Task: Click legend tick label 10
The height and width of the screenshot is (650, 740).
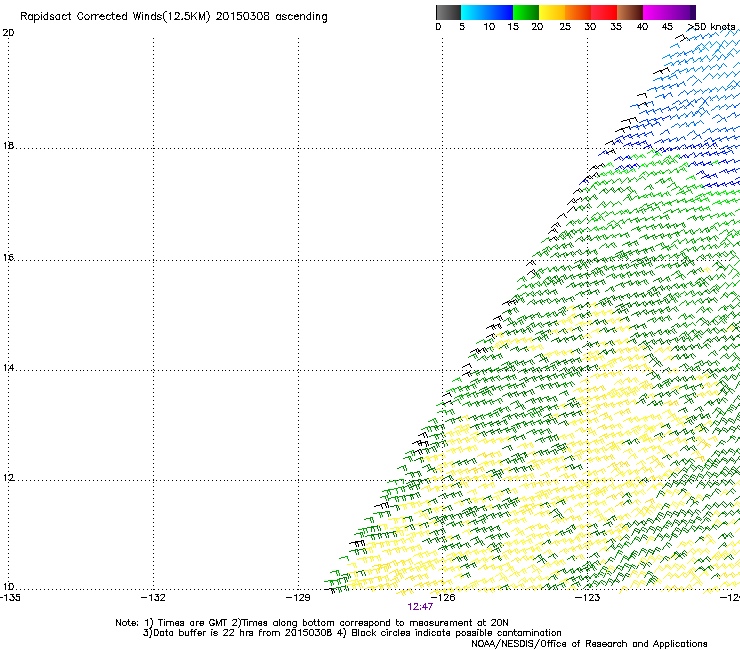Action: (x=489, y=27)
